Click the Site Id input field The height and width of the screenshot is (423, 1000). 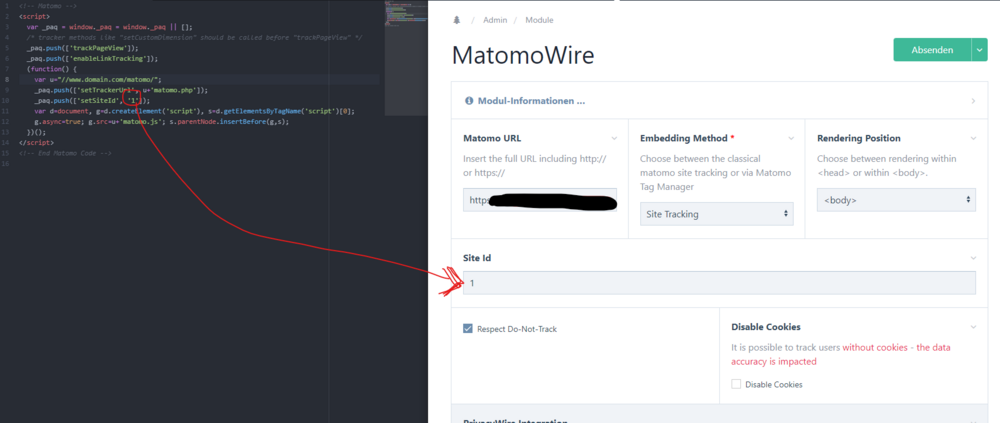coord(718,283)
